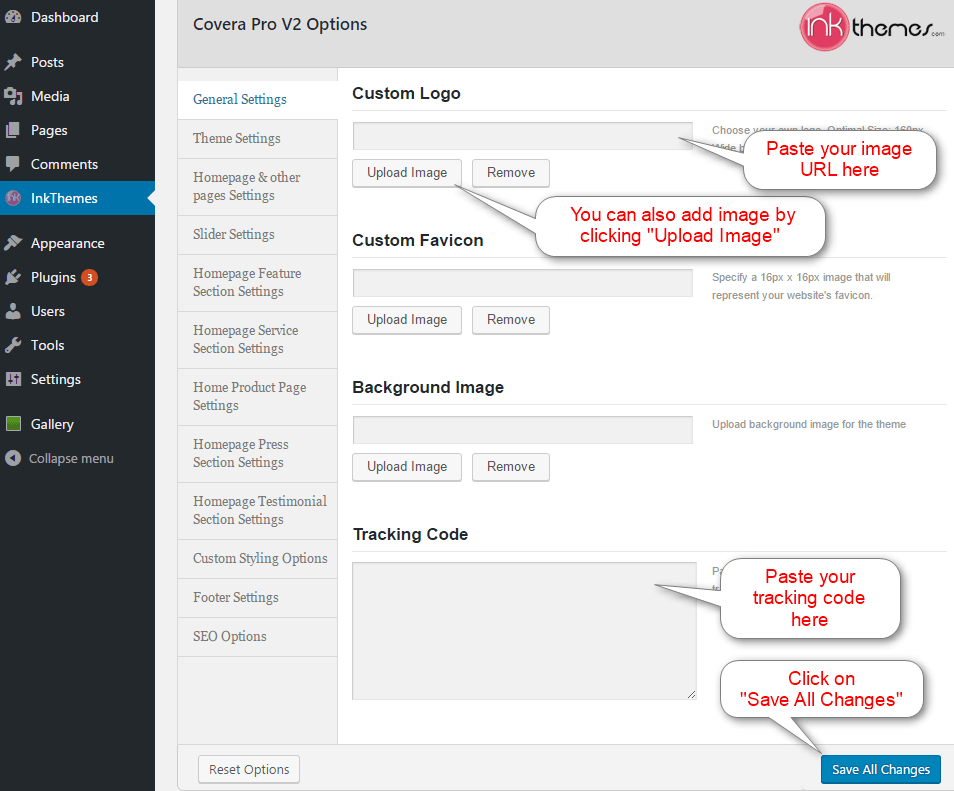Click the Comments speech bubble icon
Viewport: 954px width, 791px height.
(13, 164)
